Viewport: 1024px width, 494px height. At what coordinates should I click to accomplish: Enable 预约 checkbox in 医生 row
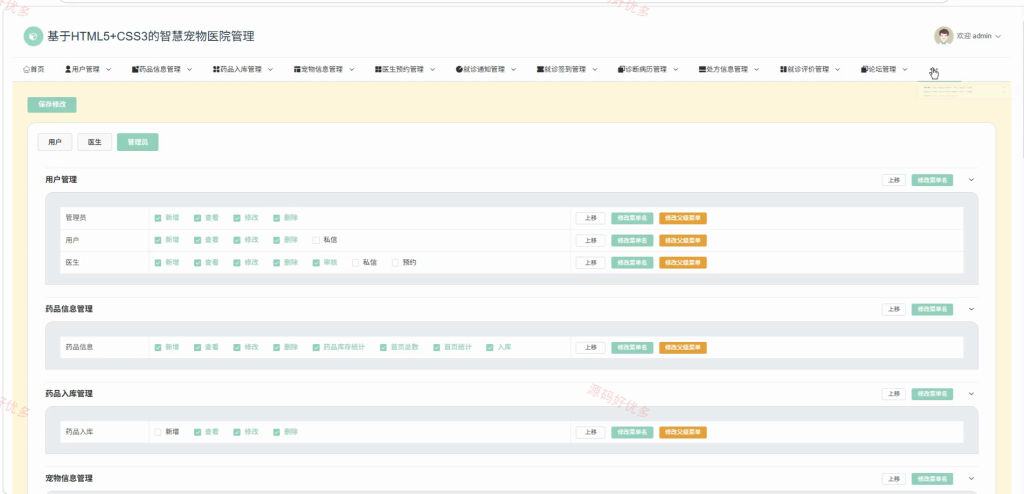[x=395, y=263]
